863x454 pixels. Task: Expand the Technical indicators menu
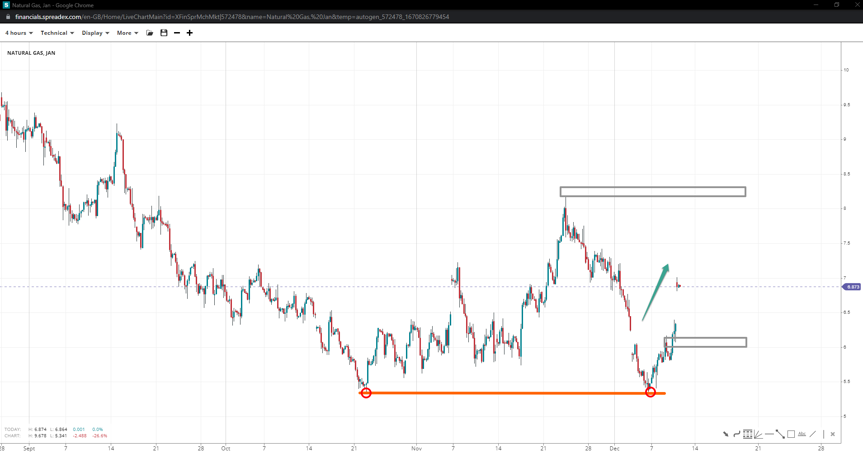[x=56, y=33]
